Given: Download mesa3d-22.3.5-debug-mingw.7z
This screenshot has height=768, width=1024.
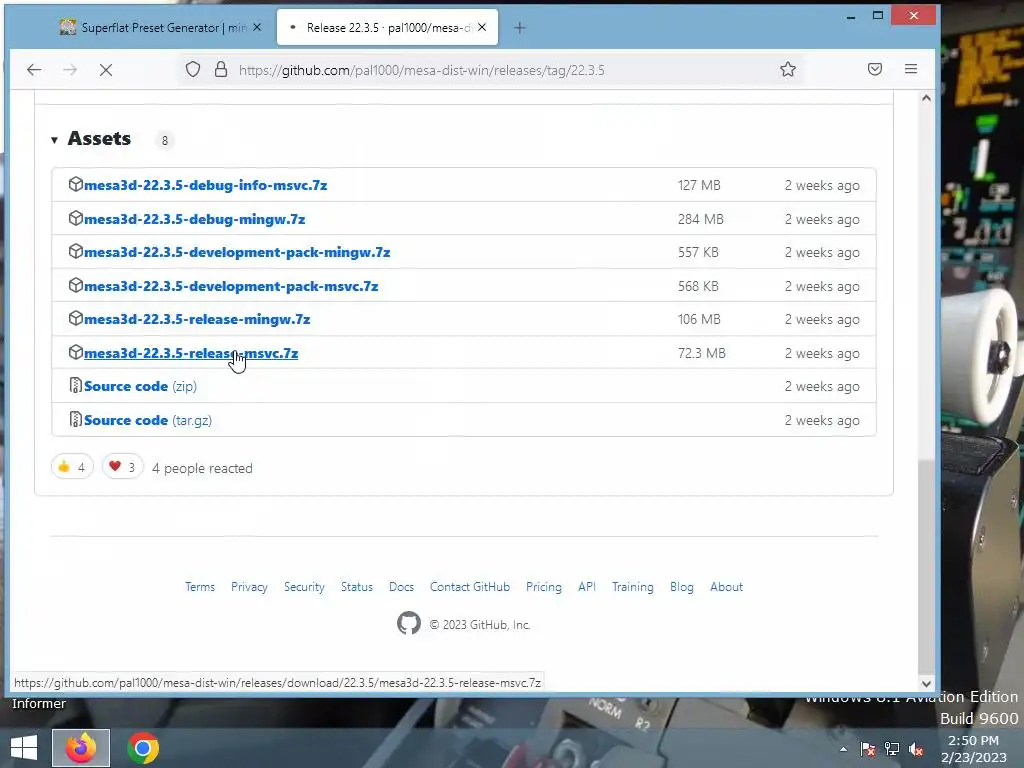Looking at the screenshot, I should pyautogui.click(x=194, y=219).
